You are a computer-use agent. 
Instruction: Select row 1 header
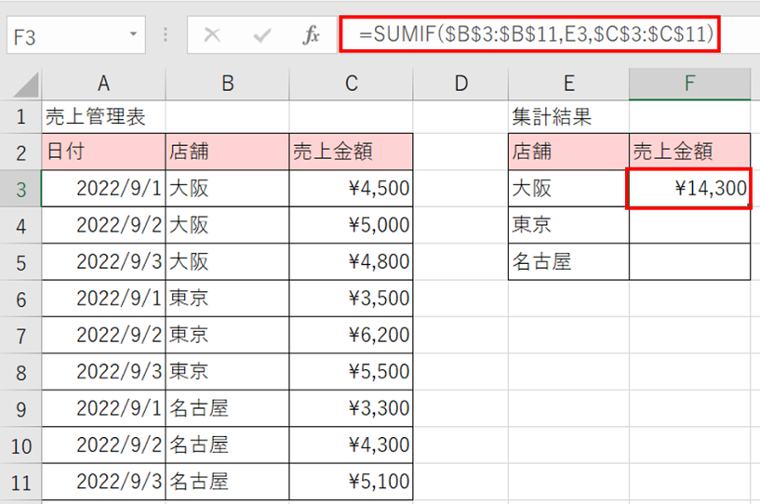[x=21, y=117]
